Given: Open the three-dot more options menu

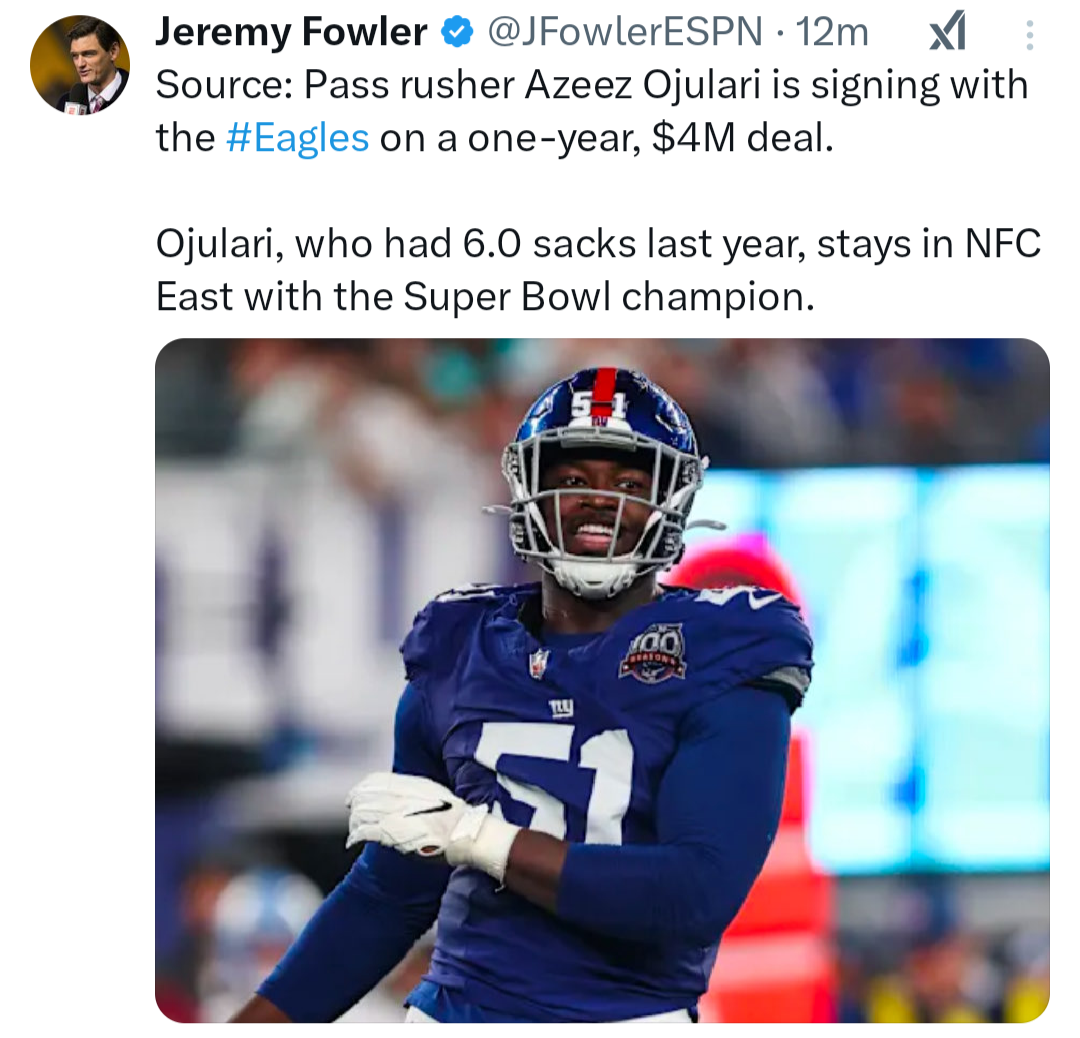Looking at the screenshot, I should (1029, 34).
